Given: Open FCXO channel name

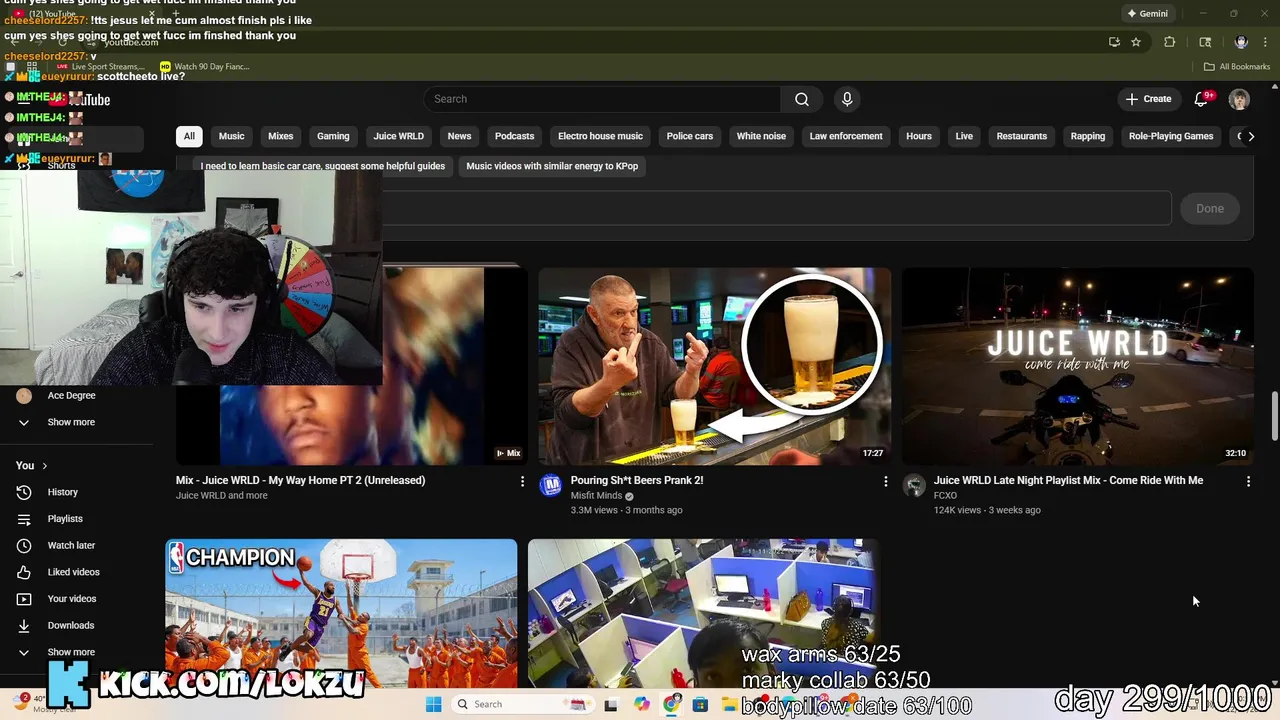Looking at the screenshot, I should coord(945,496).
